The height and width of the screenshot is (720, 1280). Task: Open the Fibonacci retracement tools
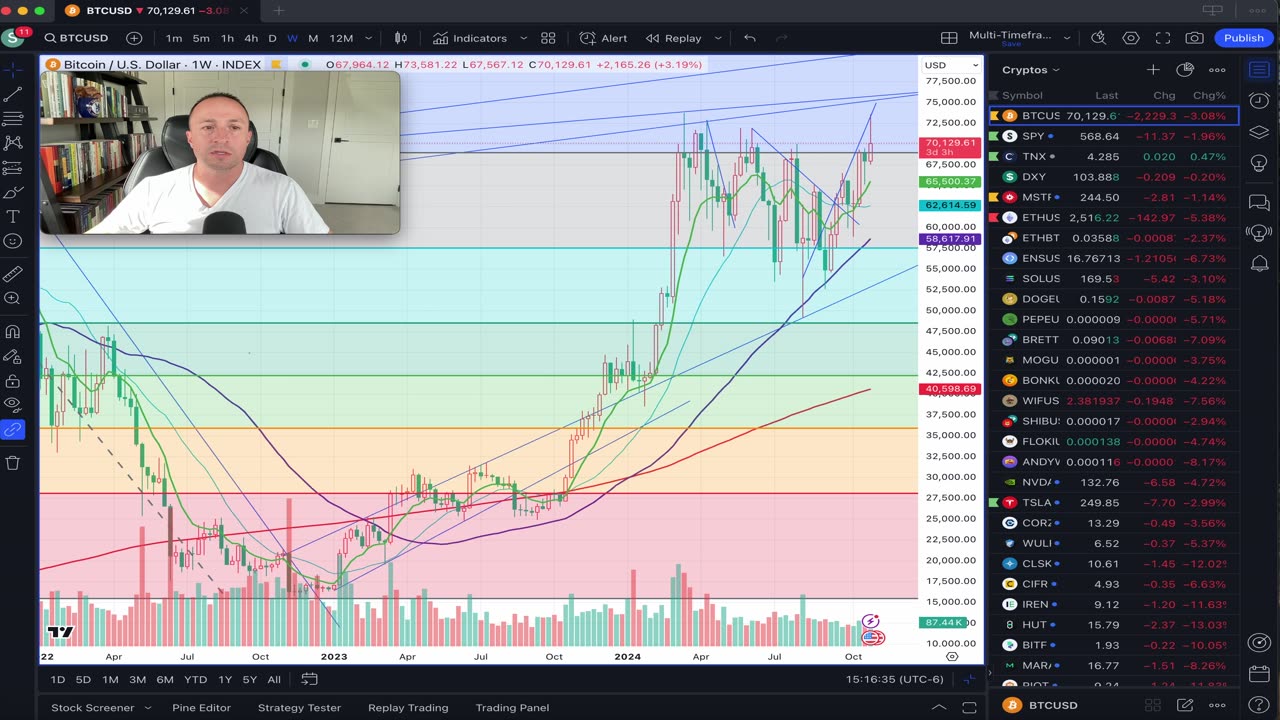coord(13,119)
